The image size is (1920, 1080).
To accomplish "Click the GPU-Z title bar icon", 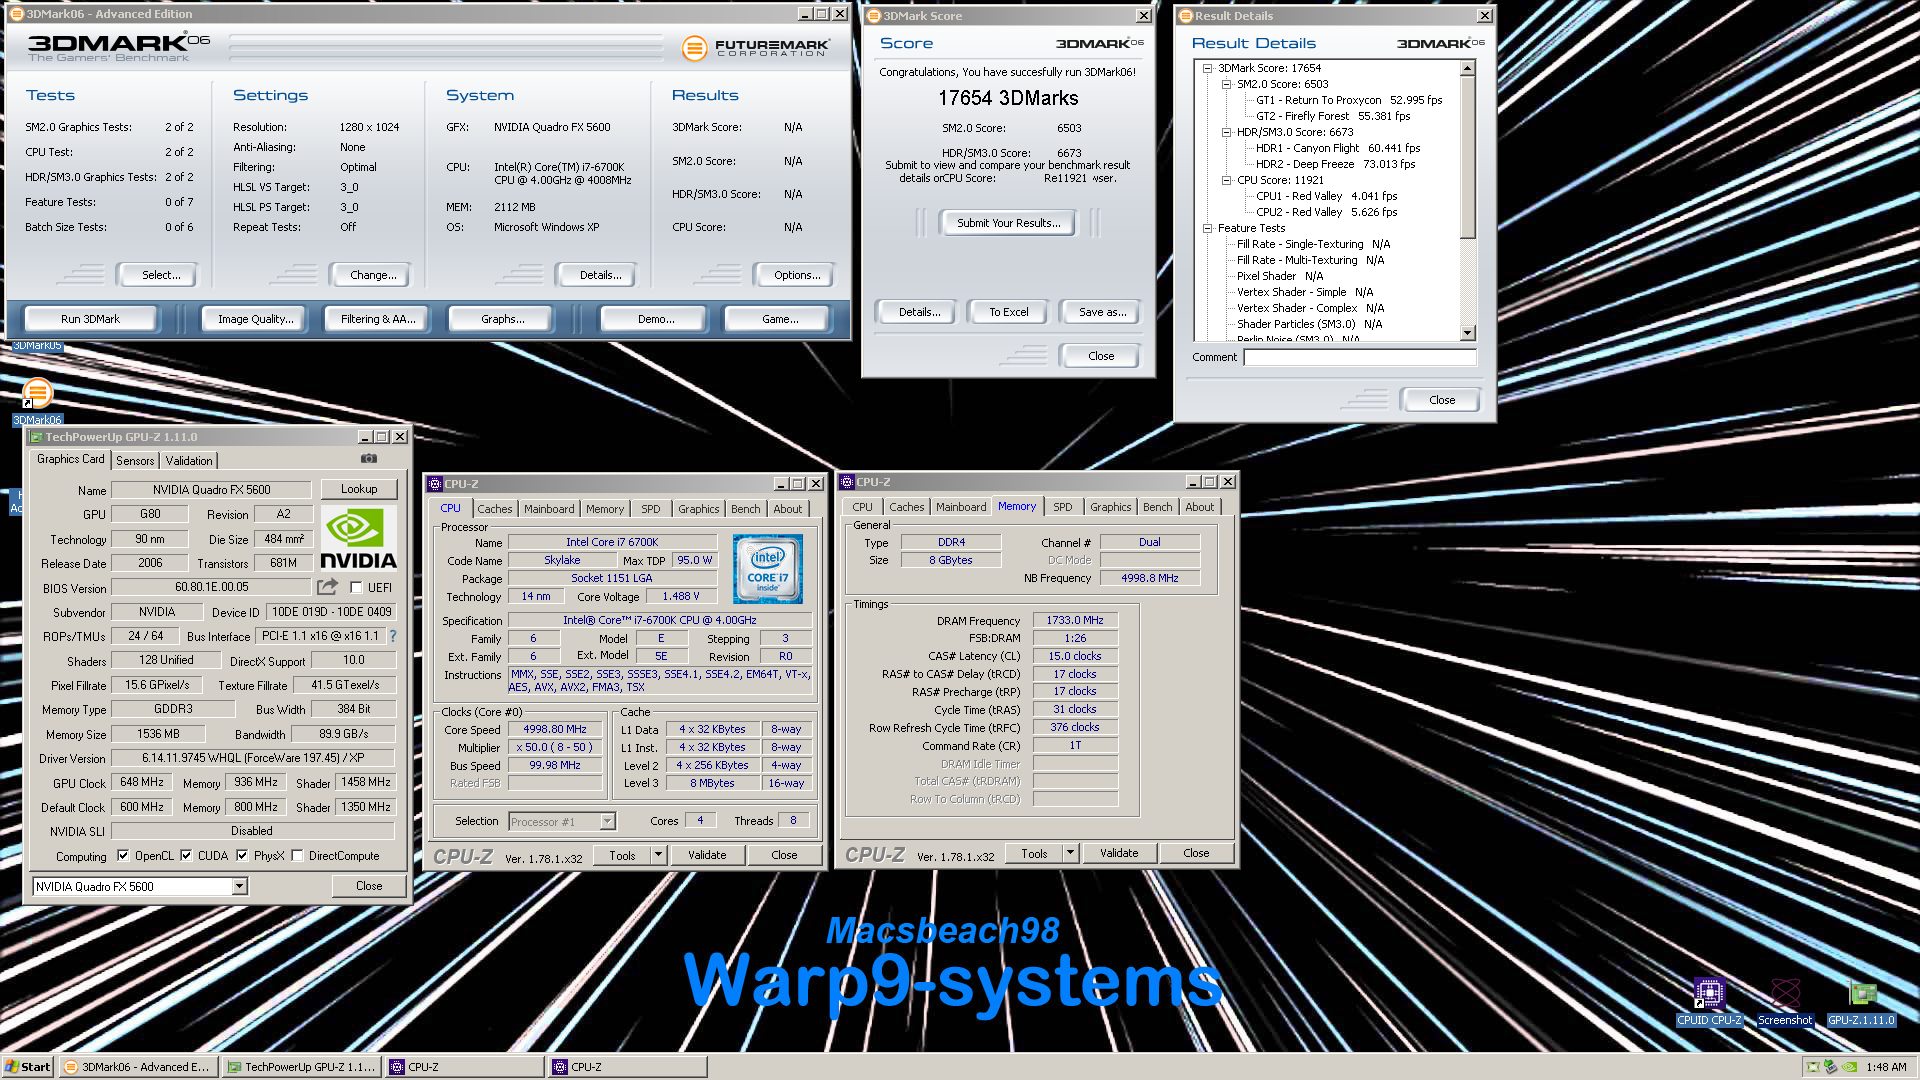I will (x=37, y=437).
